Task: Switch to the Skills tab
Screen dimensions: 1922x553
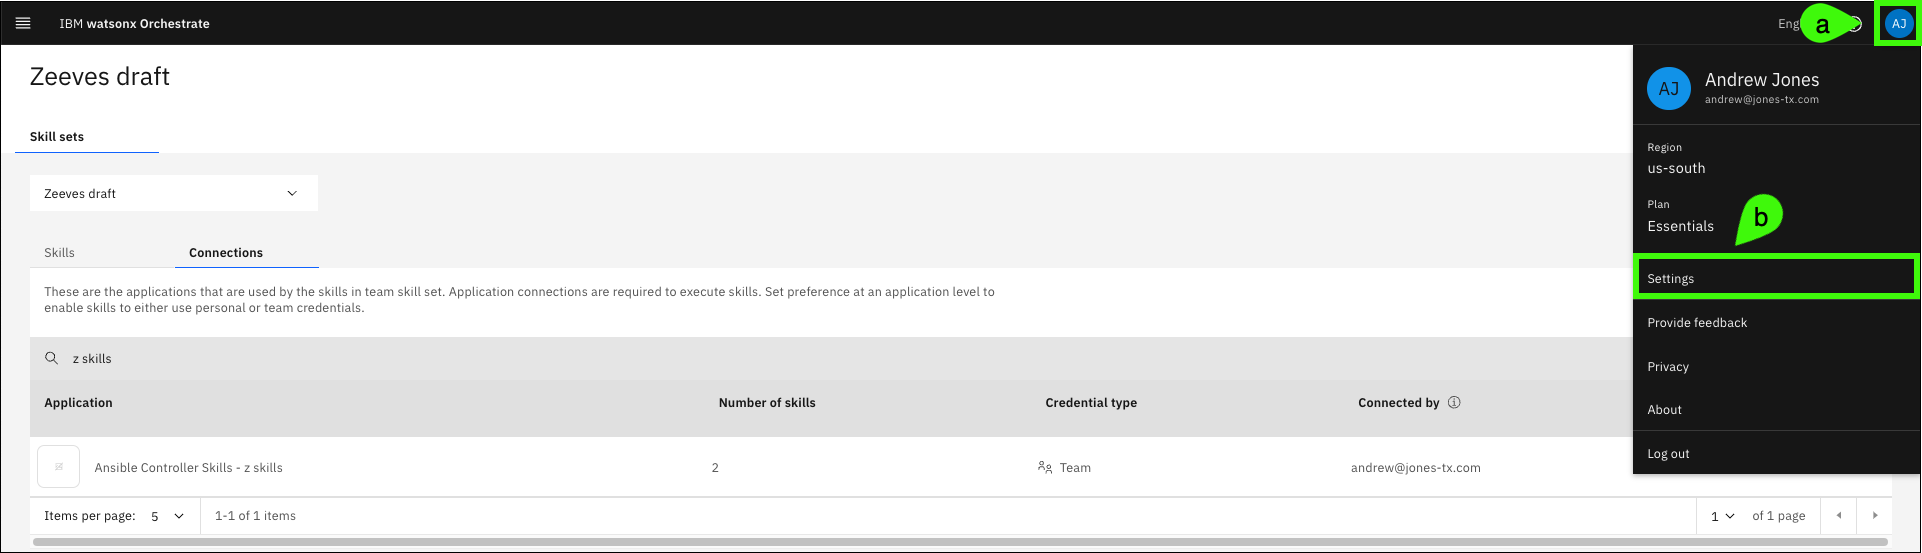Action: [x=60, y=253]
